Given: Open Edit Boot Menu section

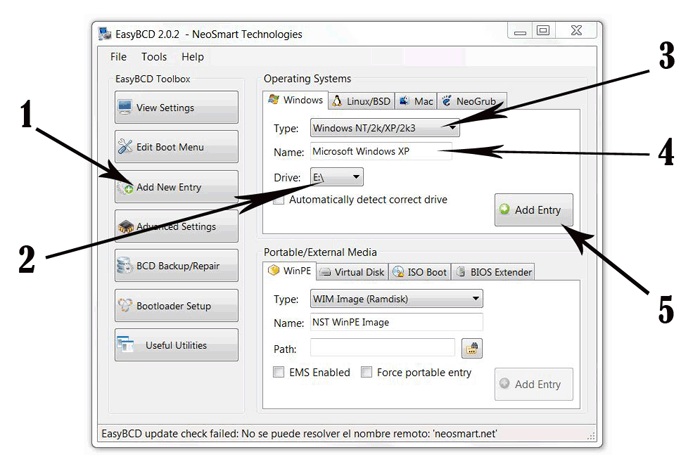Looking at the screenshot, I should click(176, 147).
